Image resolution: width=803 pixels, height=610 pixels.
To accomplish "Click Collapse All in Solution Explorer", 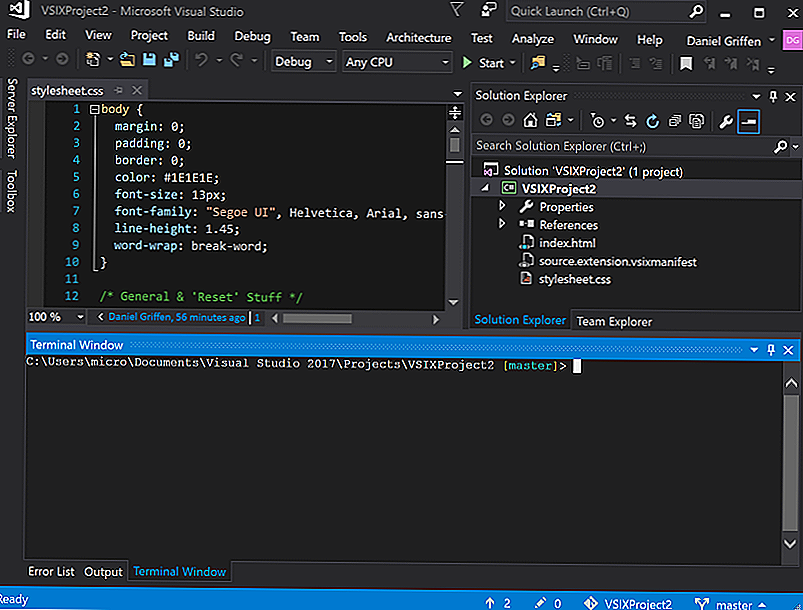I will [x=675, y=121].
